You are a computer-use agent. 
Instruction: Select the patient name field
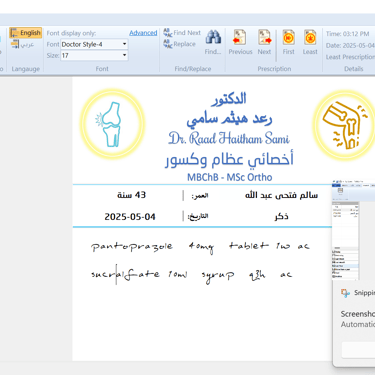coord(281,195)
